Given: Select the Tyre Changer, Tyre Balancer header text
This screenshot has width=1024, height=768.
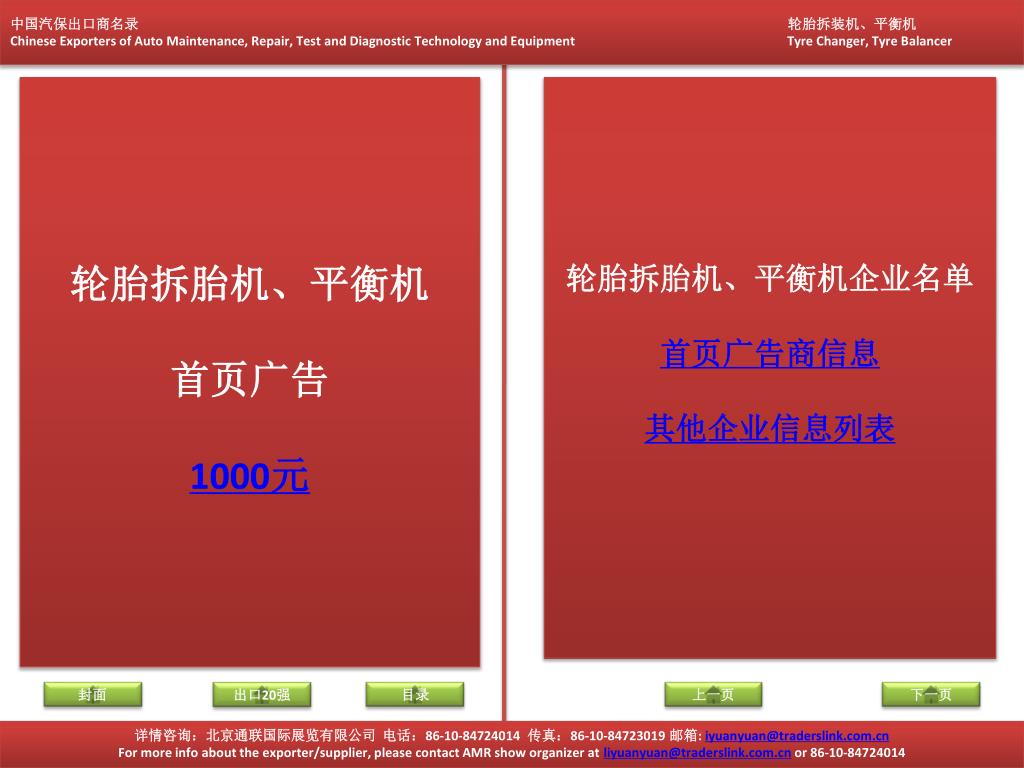Looking at the screenshot, I should [869, 41].
